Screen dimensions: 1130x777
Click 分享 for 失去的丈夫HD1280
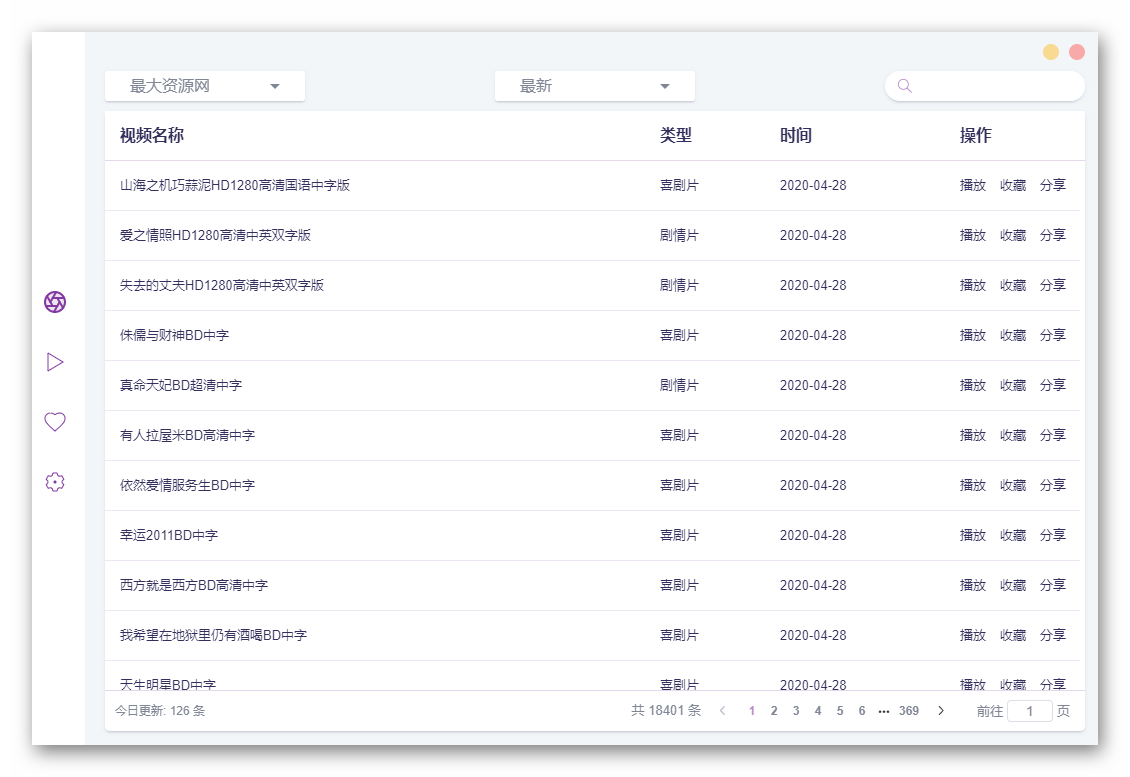1053,285
